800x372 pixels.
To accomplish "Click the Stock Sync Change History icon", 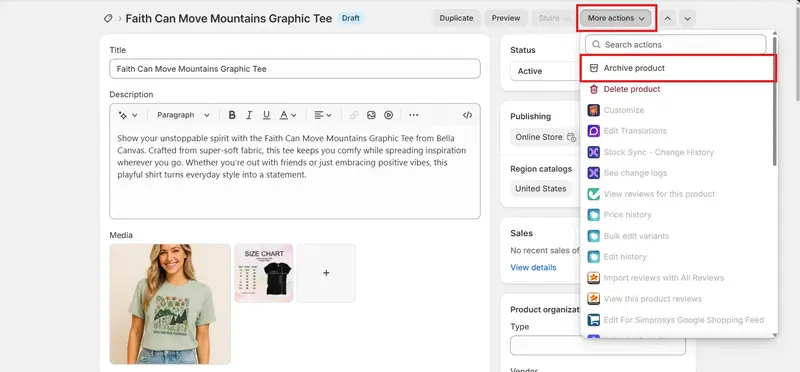I will 593,152.
